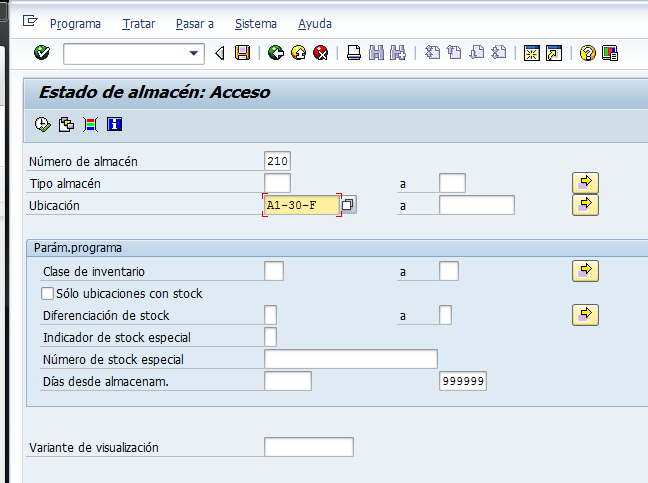Click the Variante de visualización input field

click(308, 447)
